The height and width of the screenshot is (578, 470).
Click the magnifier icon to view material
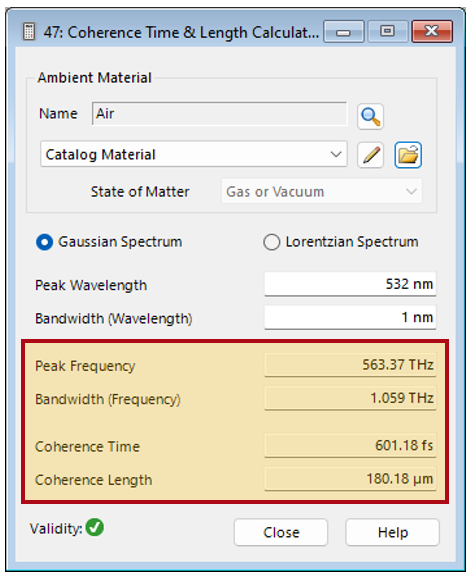370,116
